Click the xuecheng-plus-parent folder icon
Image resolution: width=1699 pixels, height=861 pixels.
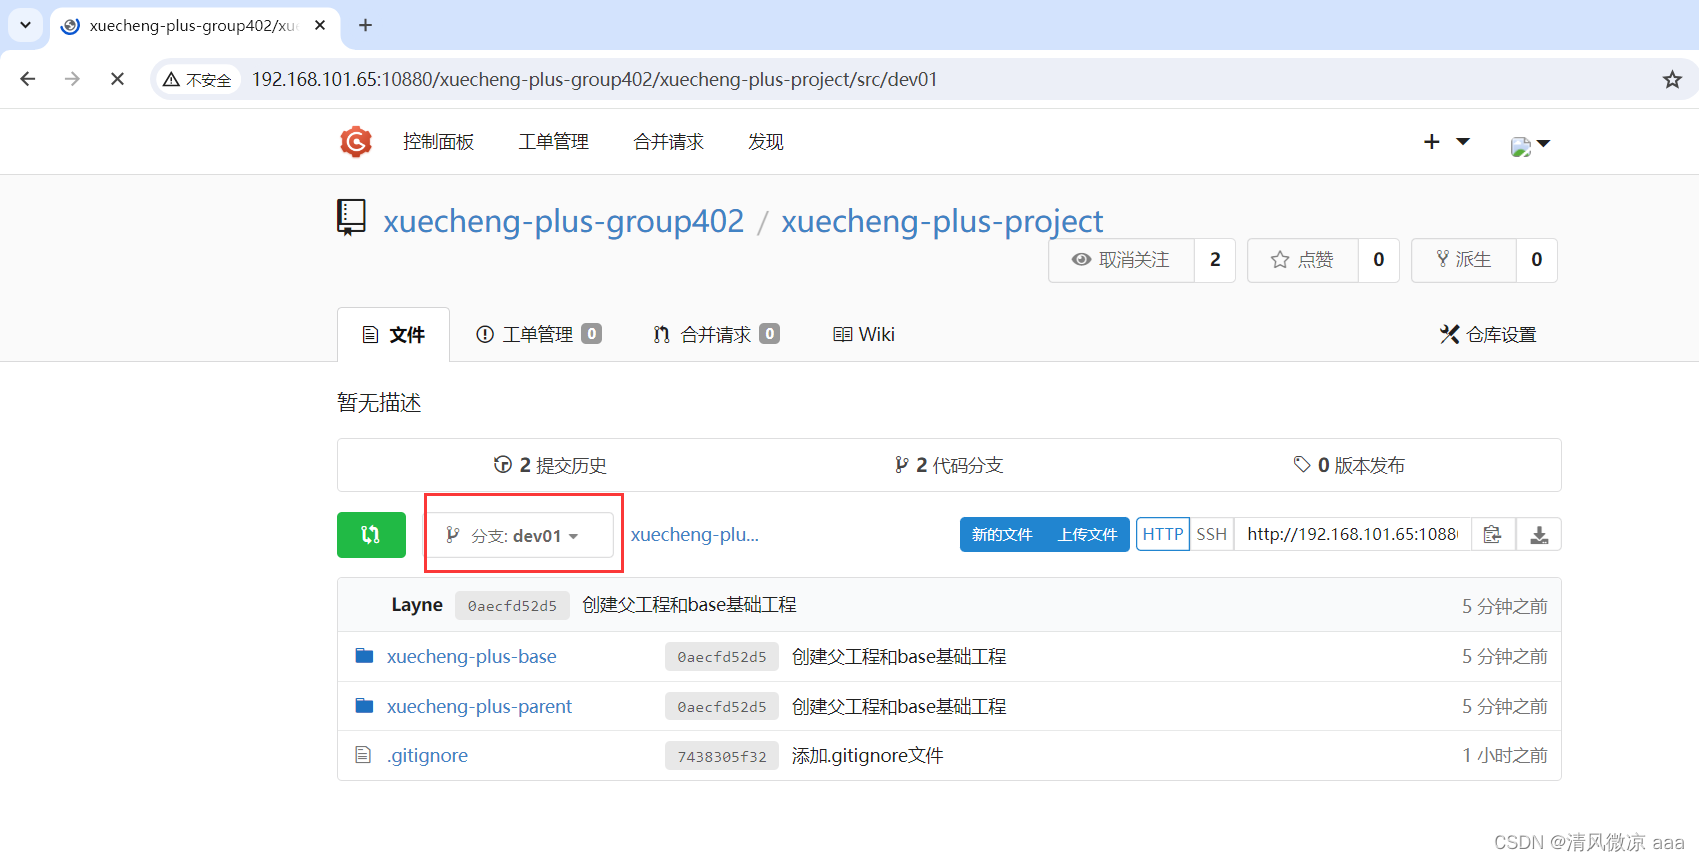click(x=364, y=706)
